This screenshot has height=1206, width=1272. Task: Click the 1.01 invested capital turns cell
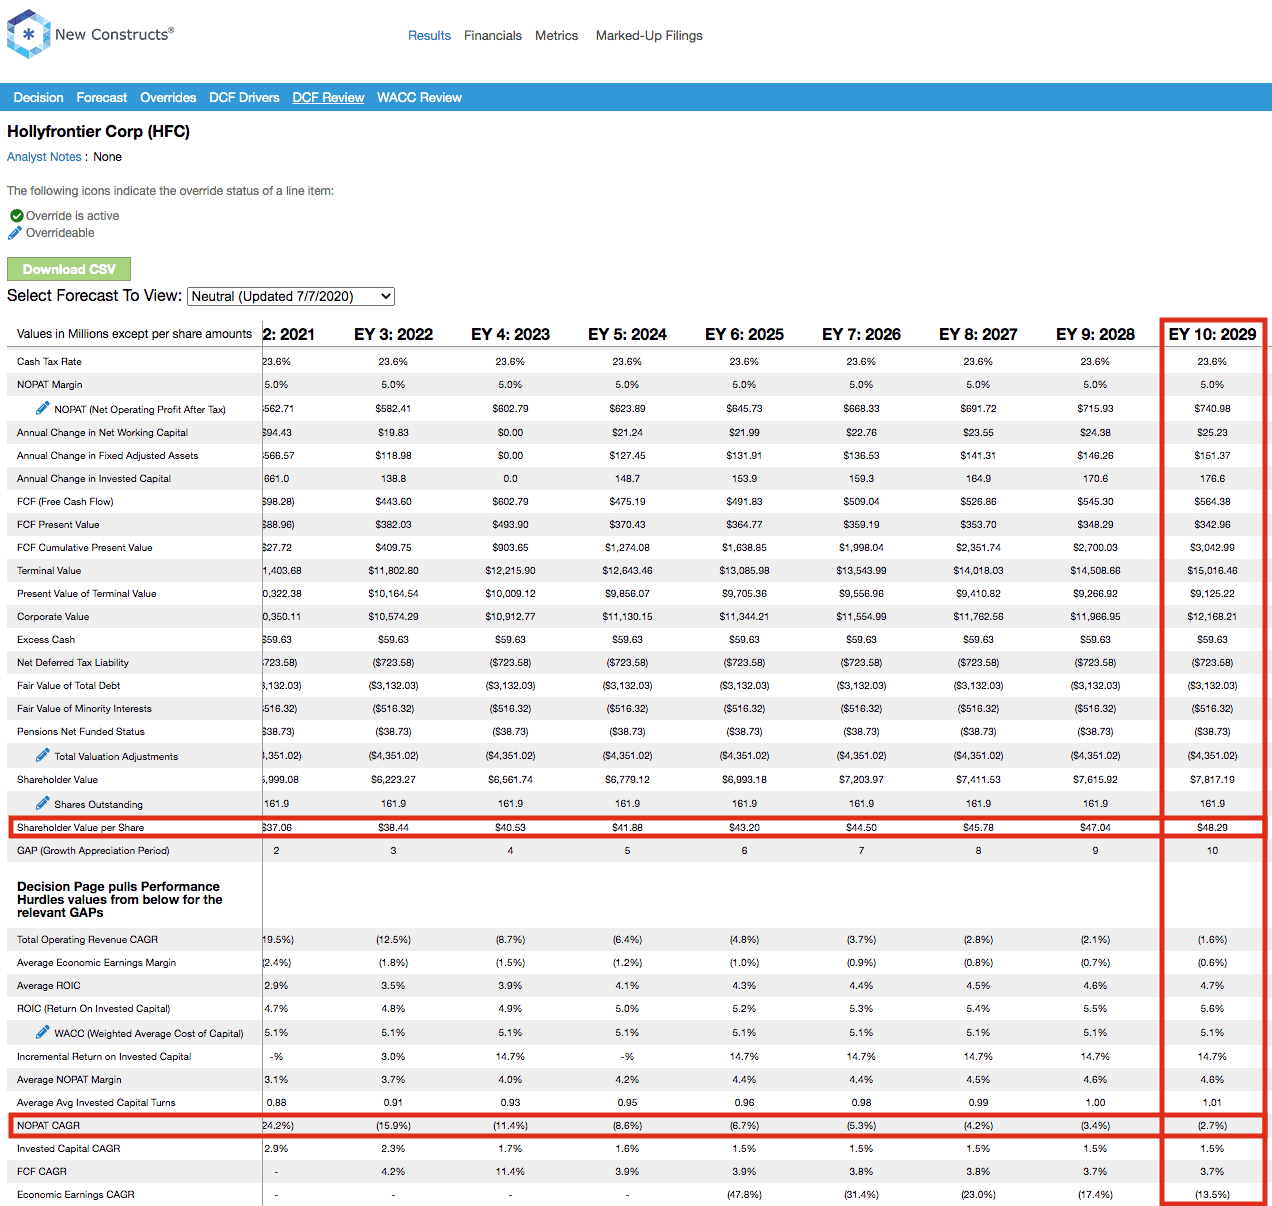1212,1103
